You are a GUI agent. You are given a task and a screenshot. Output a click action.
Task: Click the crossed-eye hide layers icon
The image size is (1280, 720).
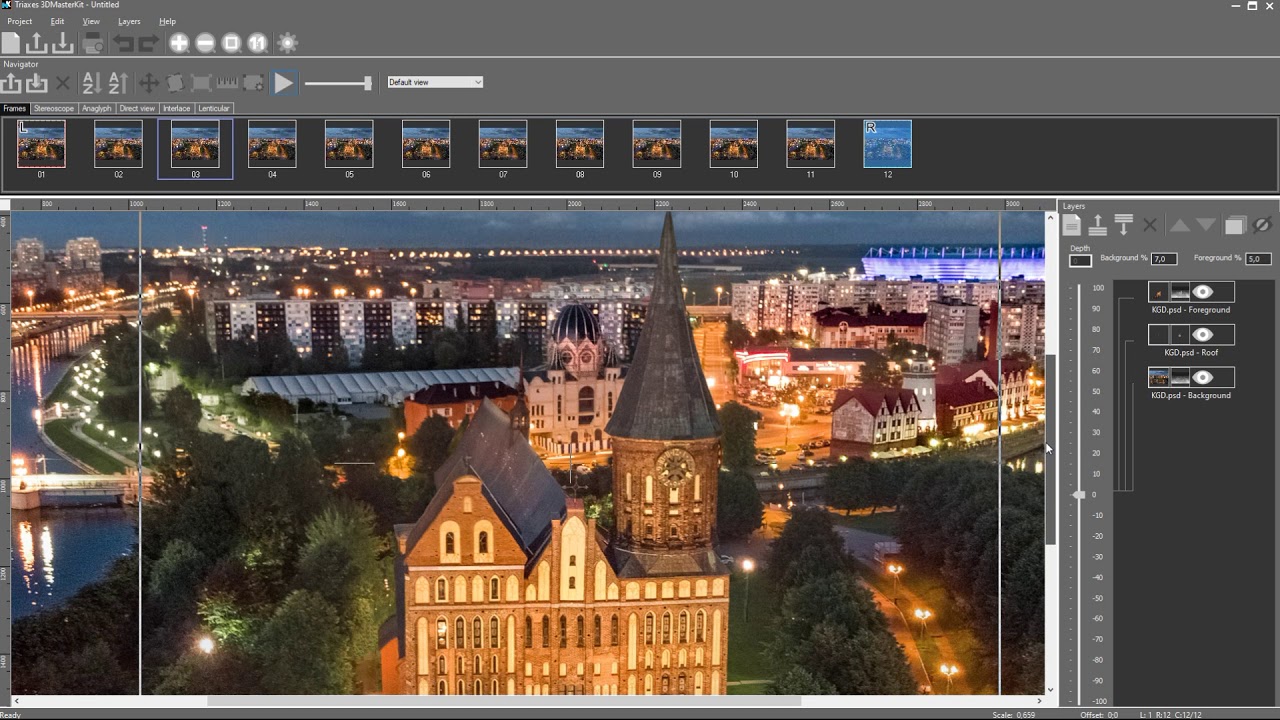(1262, 225)
